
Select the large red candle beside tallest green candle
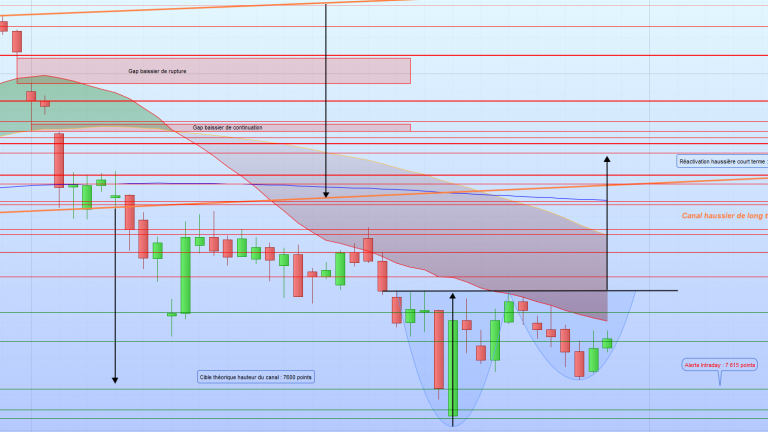(438, 349)
